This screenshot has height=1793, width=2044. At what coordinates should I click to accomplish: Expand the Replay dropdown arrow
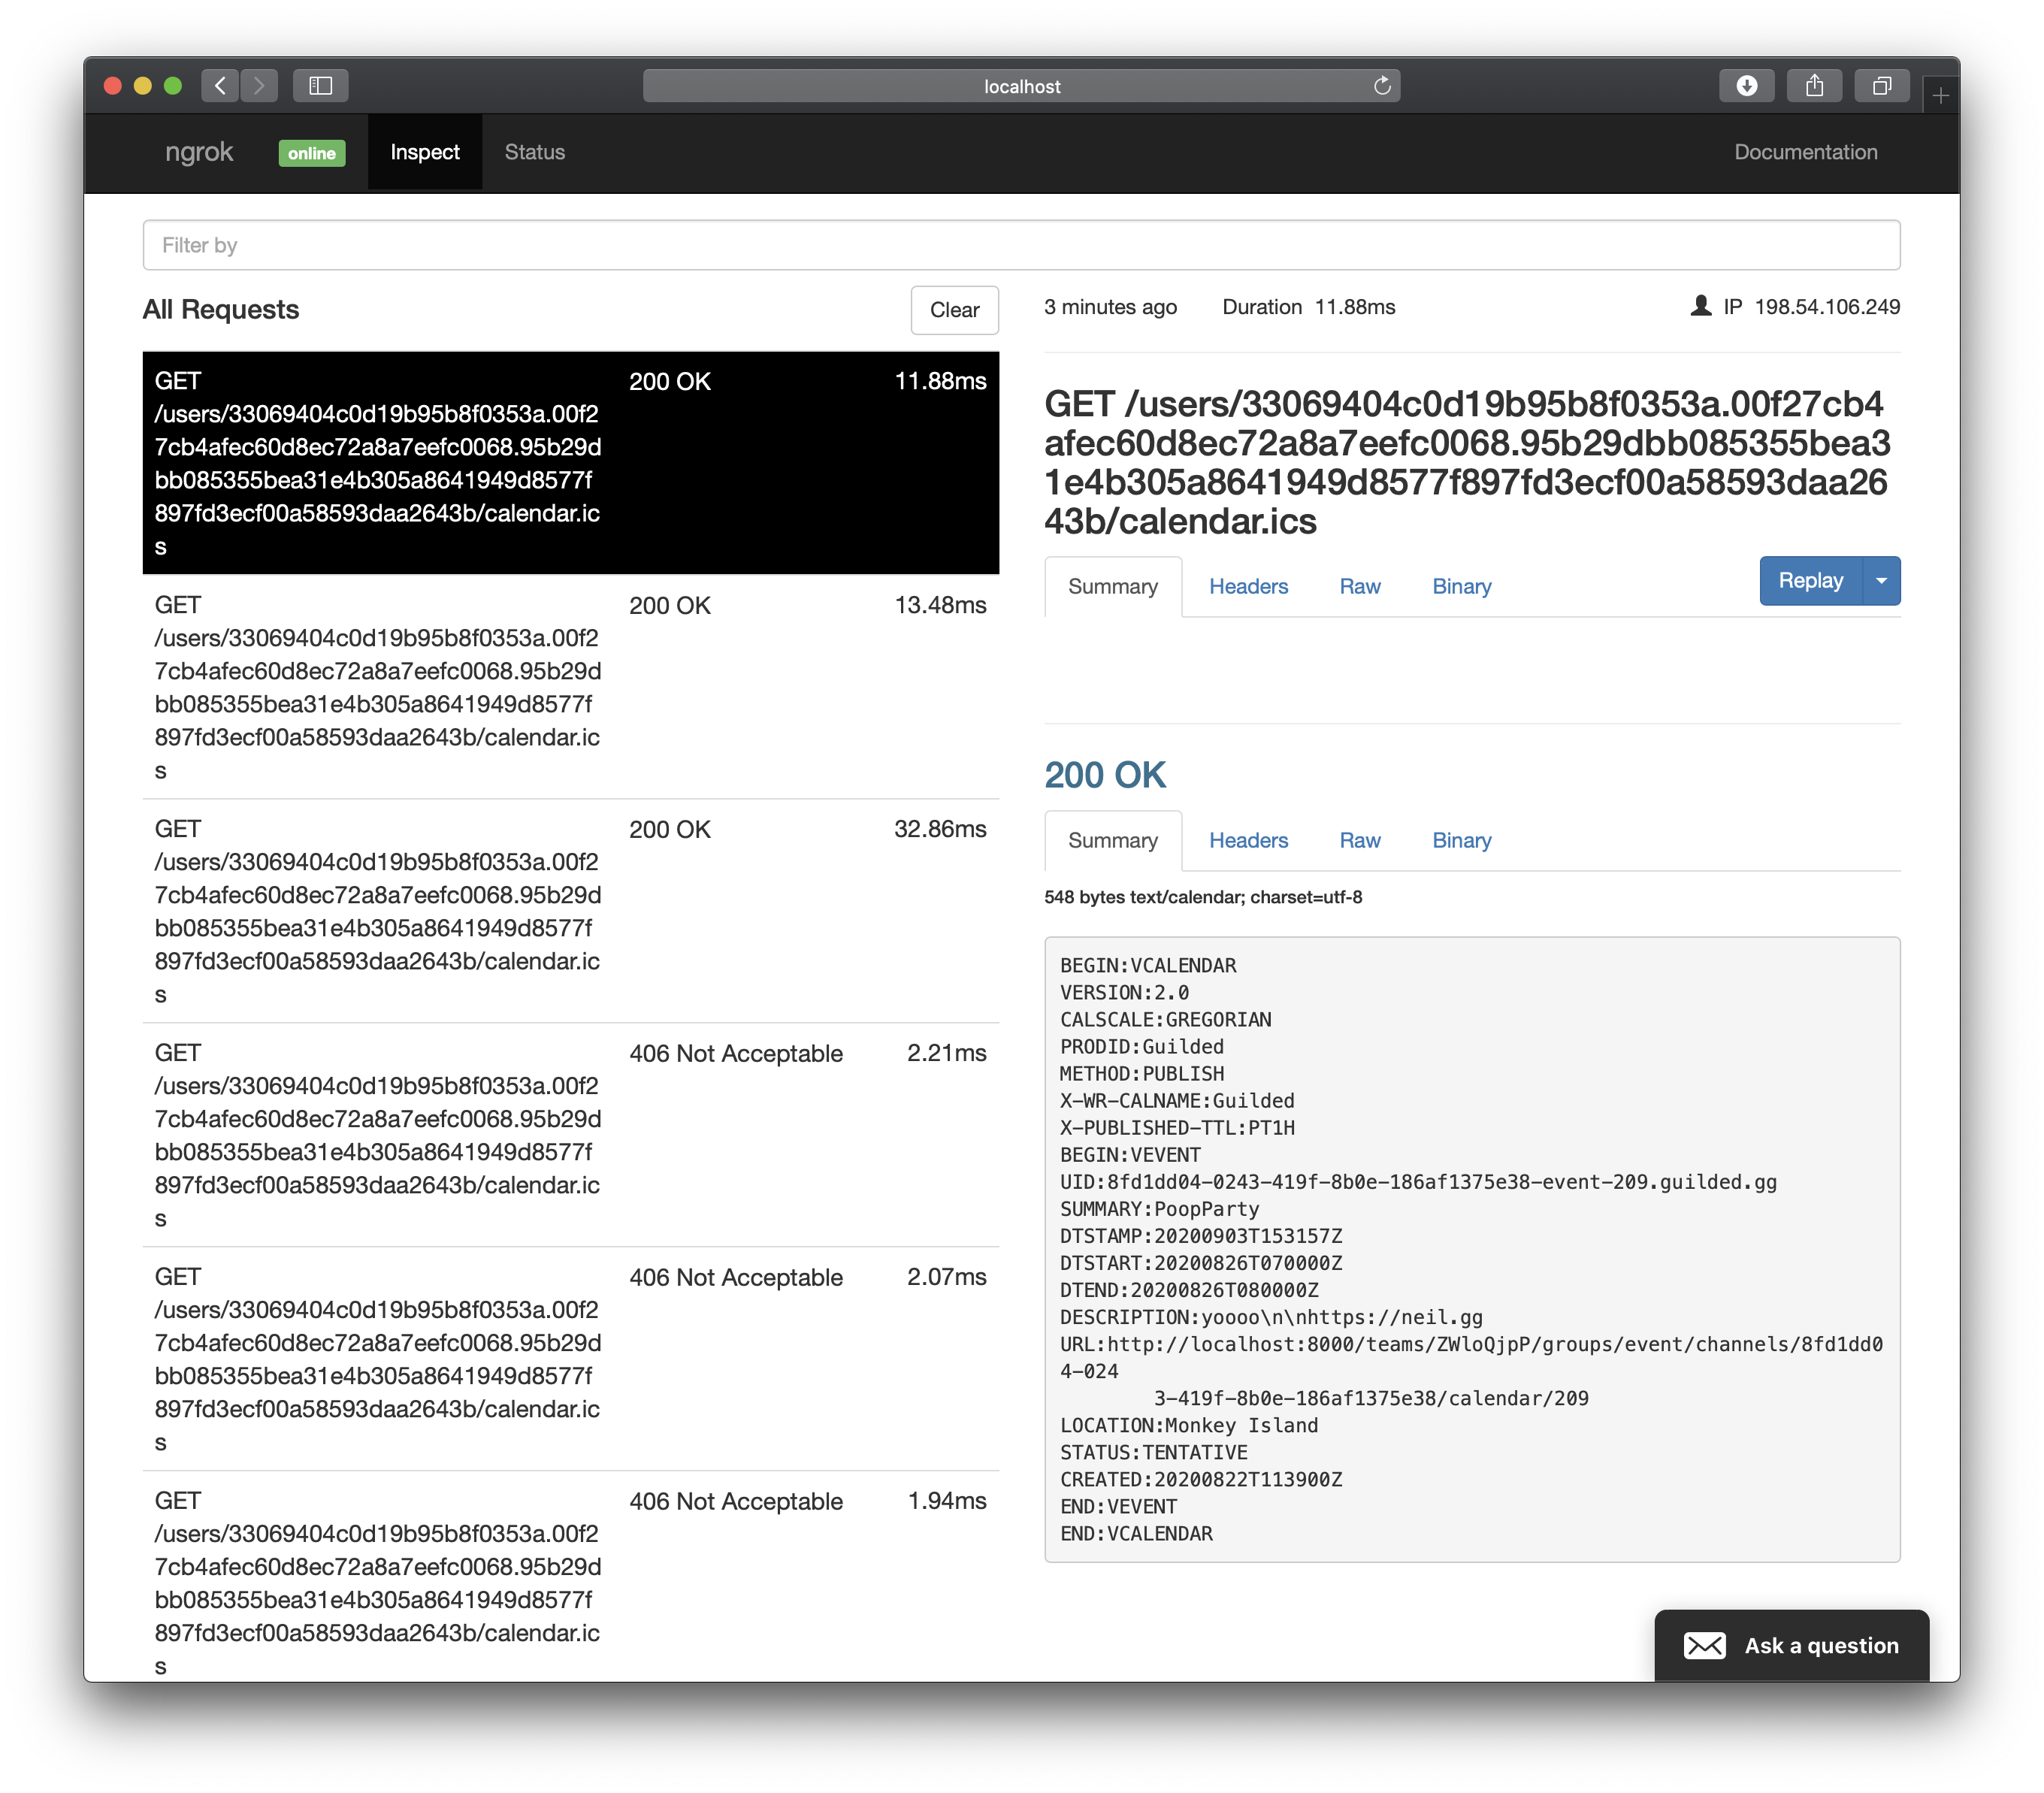click(1881, 581)
